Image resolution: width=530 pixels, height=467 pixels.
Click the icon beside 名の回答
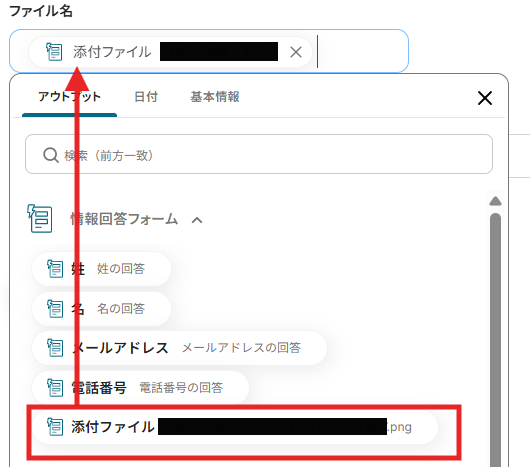click(55, 309)
